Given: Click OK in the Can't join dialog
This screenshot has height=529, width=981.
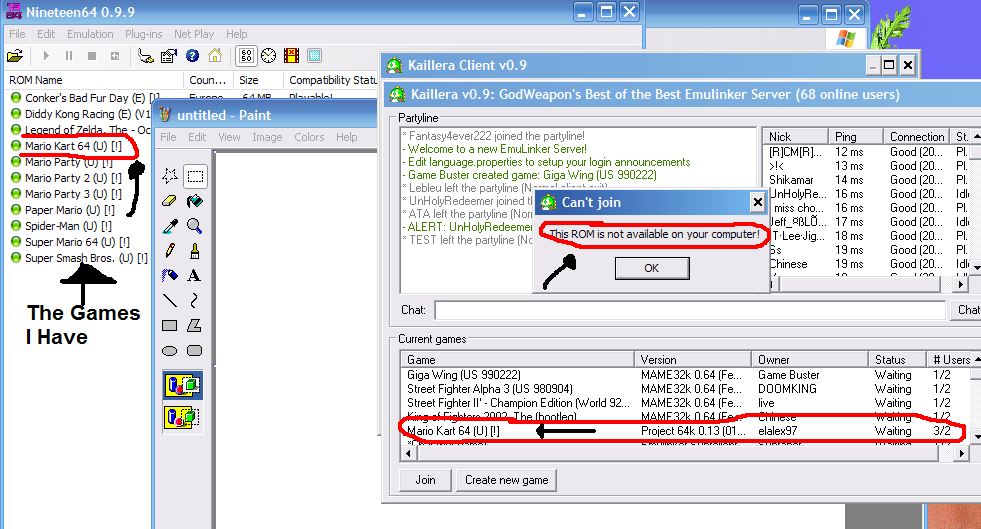Looking at the screenshot, I should 652,268.
